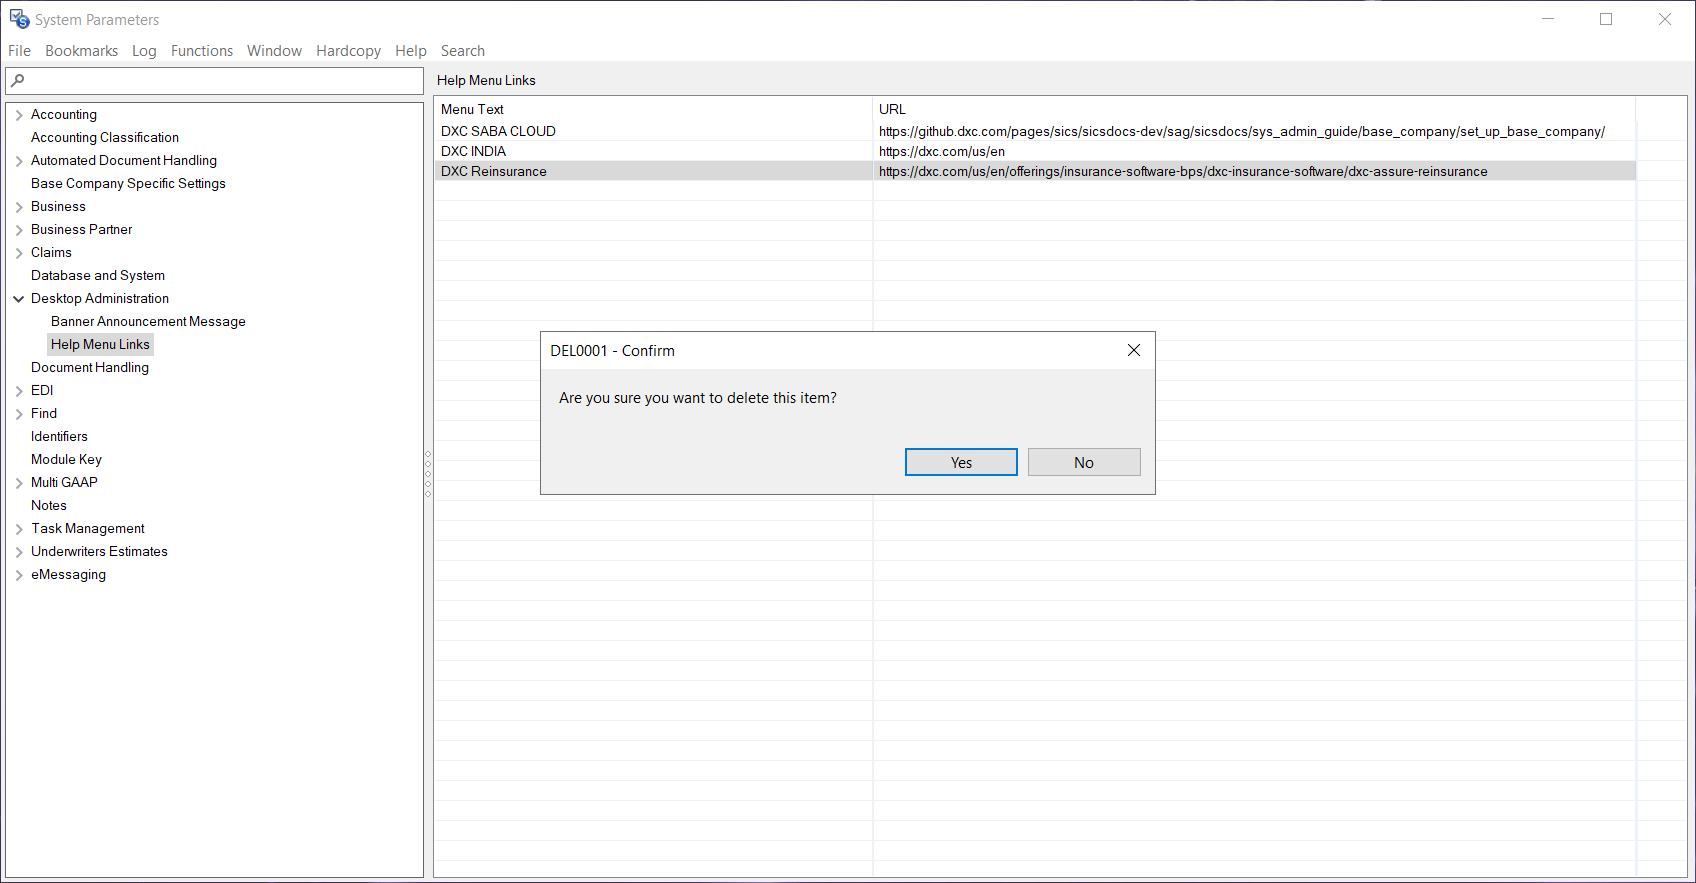Image resolution: width=1696 pixels, height=883 pixels.
Task: Select the DXC SABA CLOUD row
Action: click(1035, 131)
